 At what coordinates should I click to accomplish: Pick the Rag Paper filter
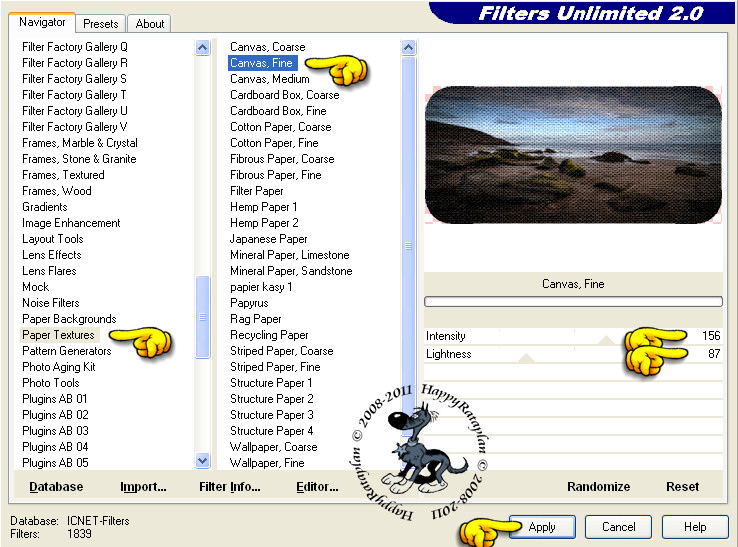pos(256,319)
